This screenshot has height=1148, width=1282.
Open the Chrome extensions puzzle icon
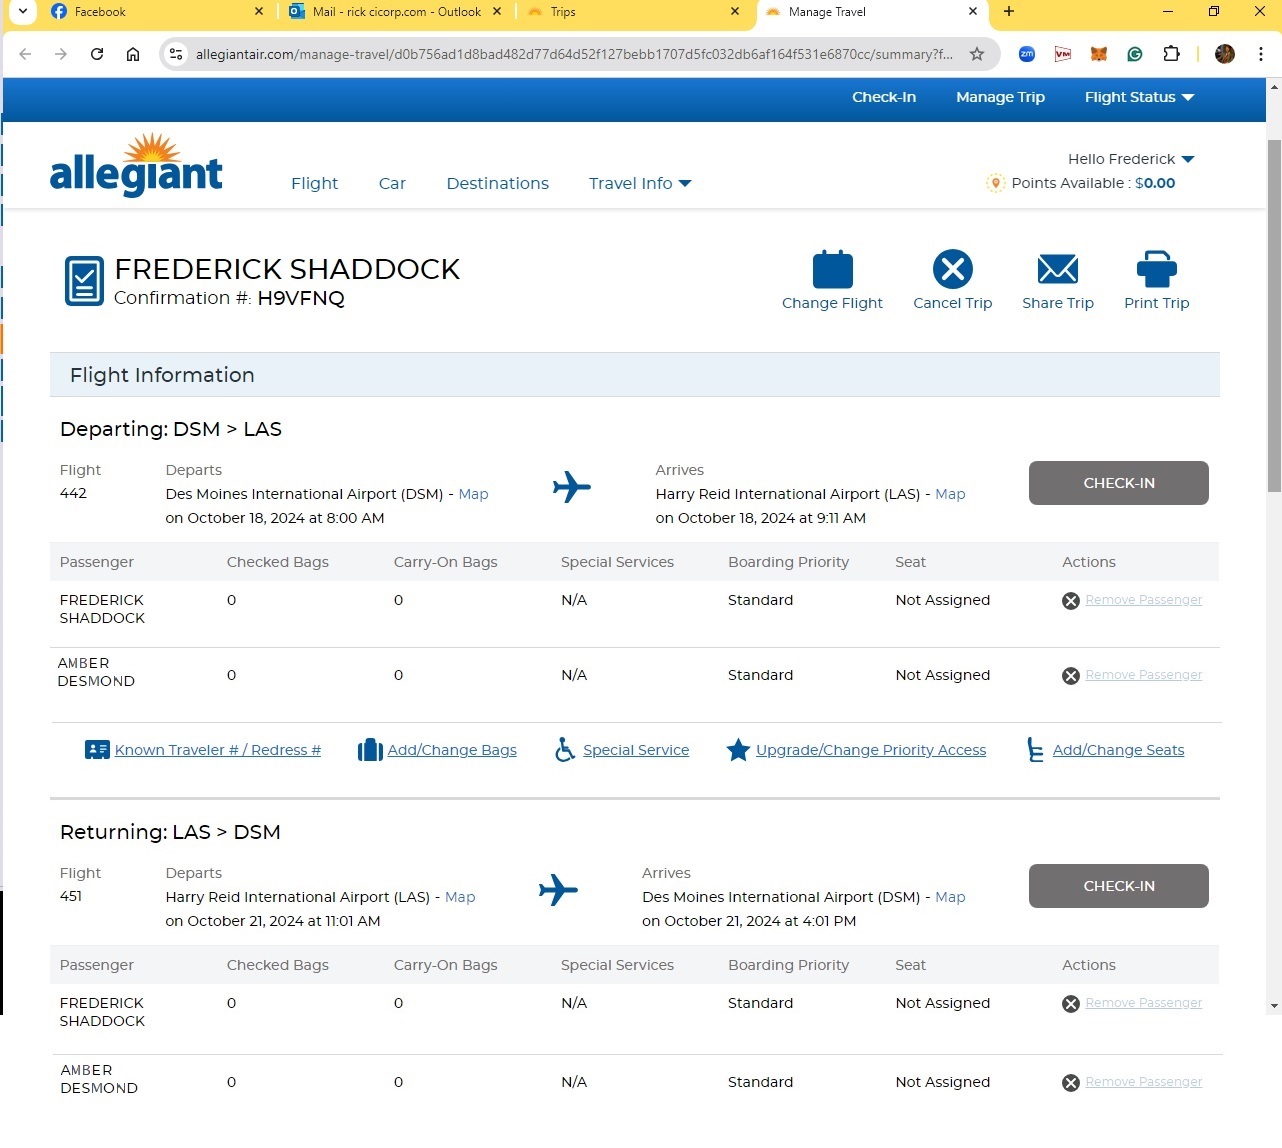(1171, 54)
